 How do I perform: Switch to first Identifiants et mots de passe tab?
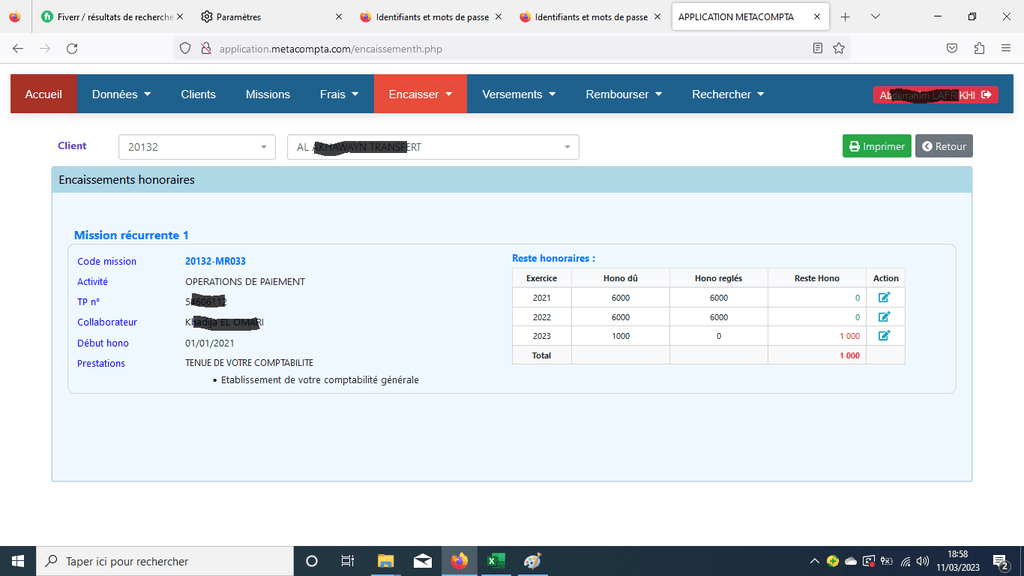point(431,17)
